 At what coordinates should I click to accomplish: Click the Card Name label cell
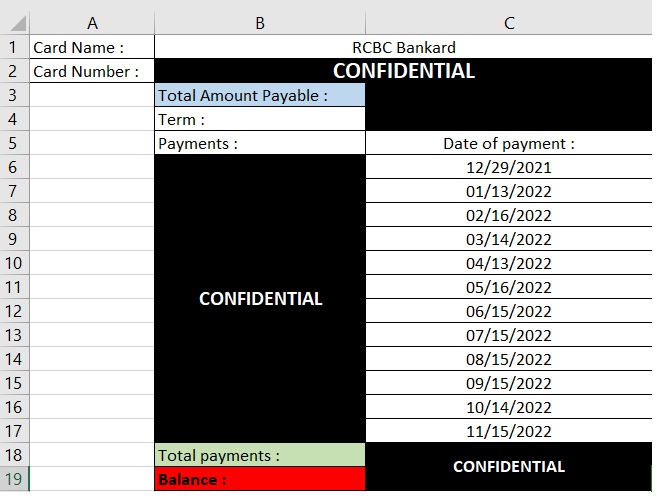click(x=92, y=47)
